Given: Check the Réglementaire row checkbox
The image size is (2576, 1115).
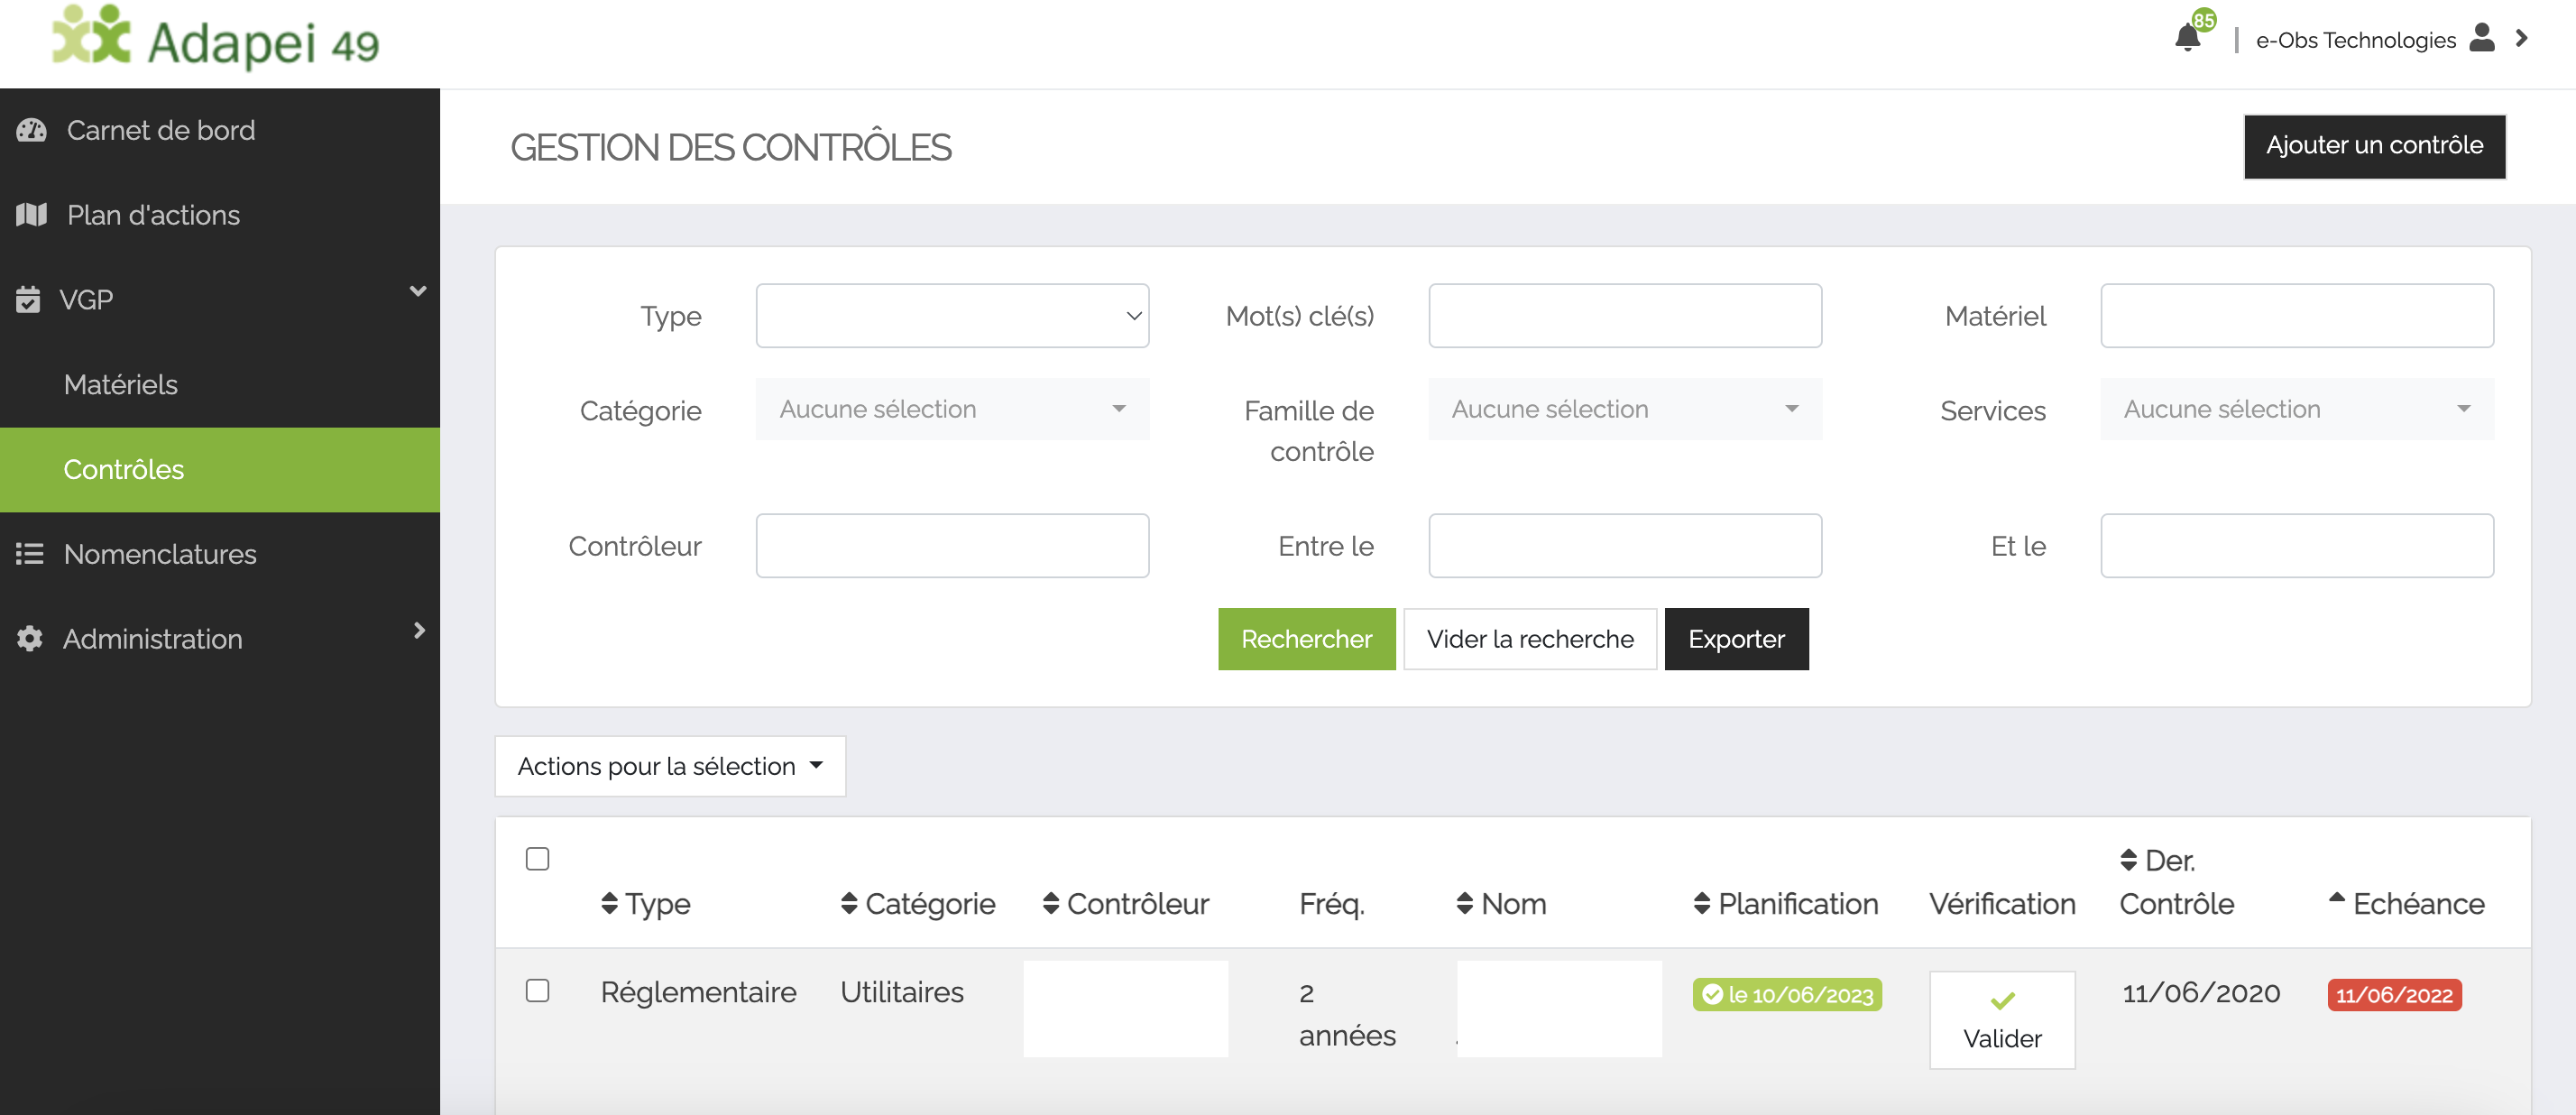Looking at the screenshot, I should coord(538,990).
